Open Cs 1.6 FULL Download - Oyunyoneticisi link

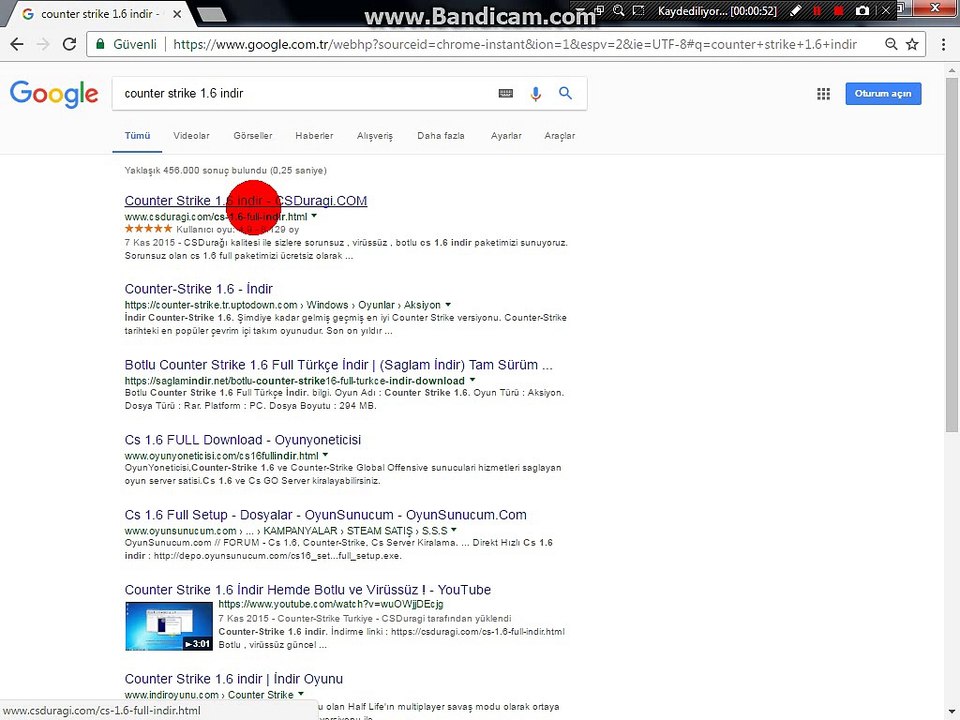point(242,440)
